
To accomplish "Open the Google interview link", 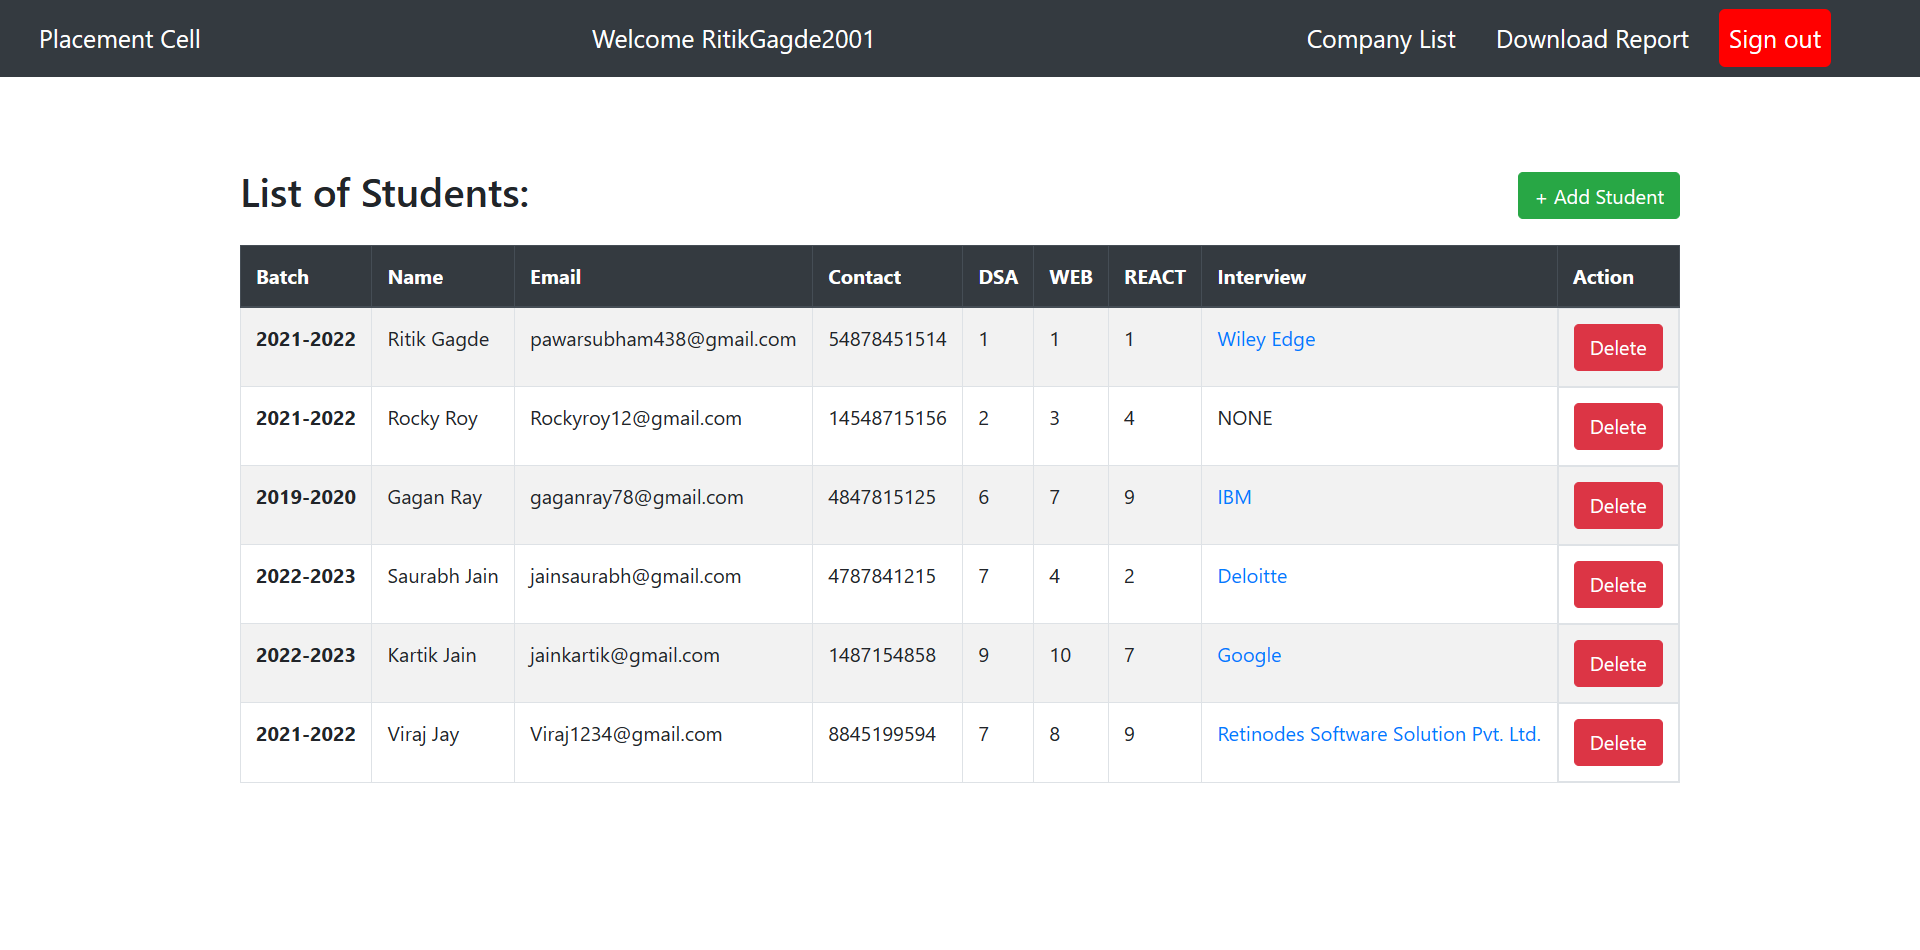I will point(1248,655).
